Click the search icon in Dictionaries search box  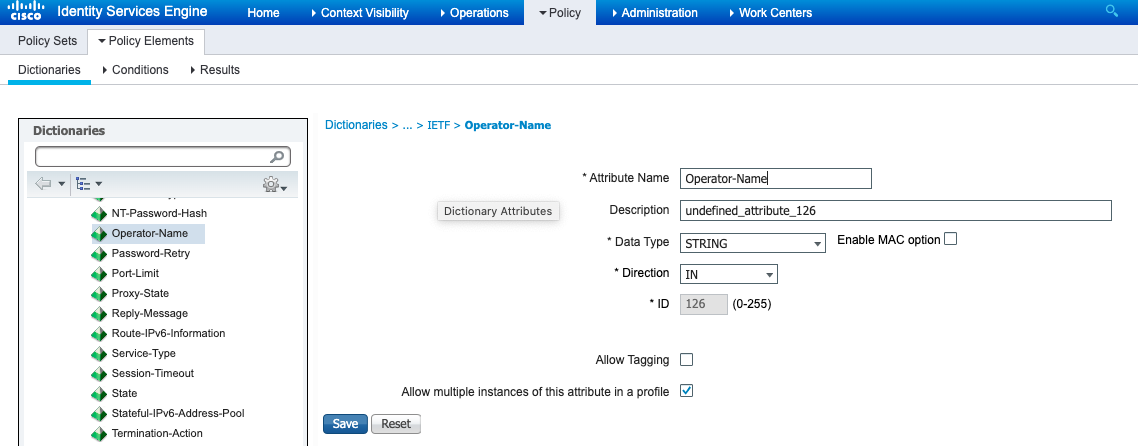point(278,157)
